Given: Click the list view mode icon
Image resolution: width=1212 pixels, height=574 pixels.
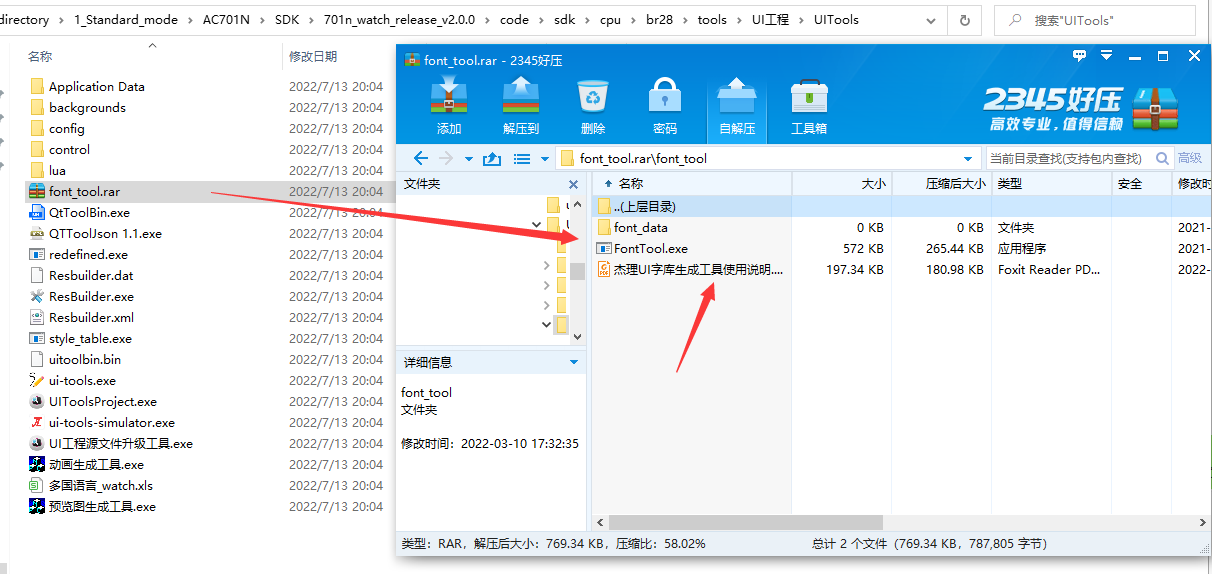Looking at the screenshot, I should point(522,158).
